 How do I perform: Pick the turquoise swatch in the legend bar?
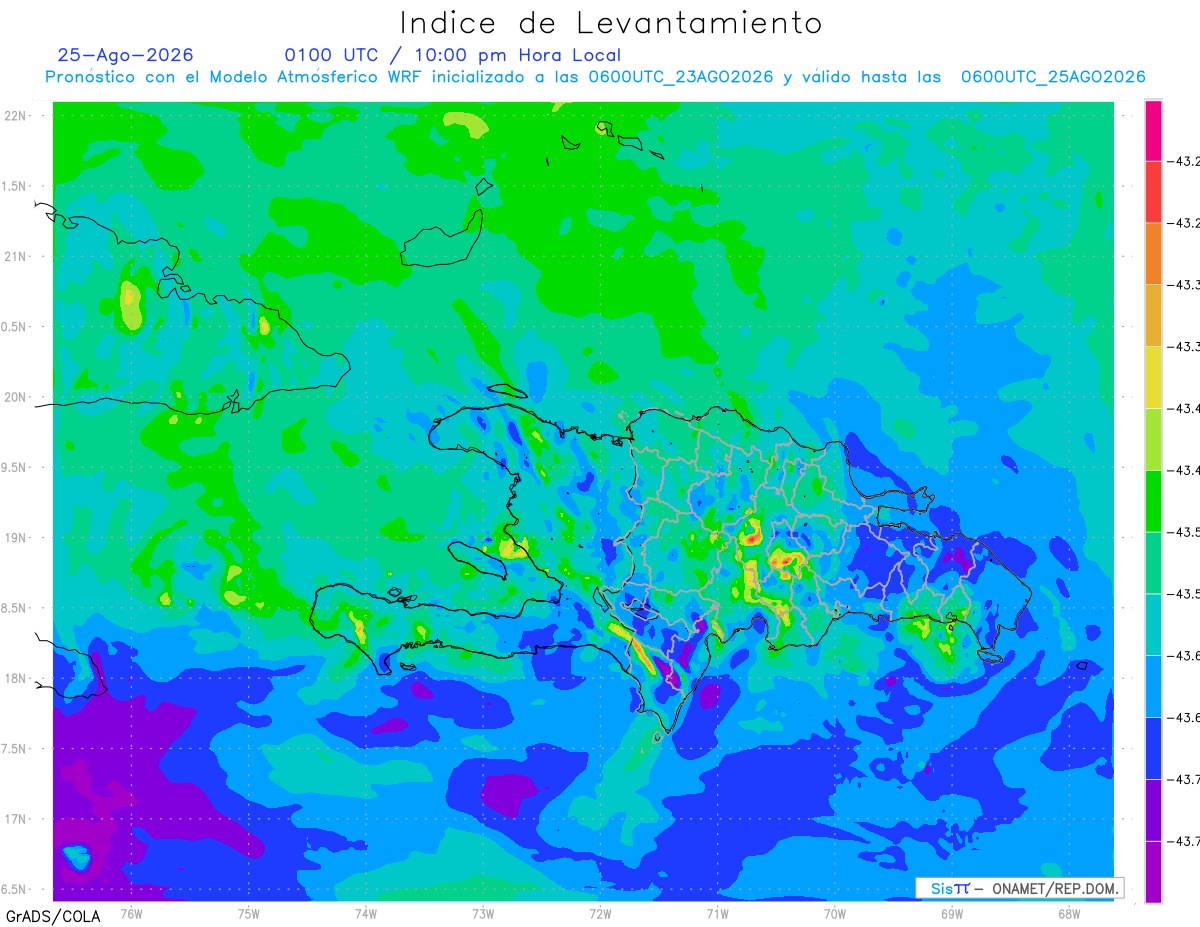(x=1153, y=625)
